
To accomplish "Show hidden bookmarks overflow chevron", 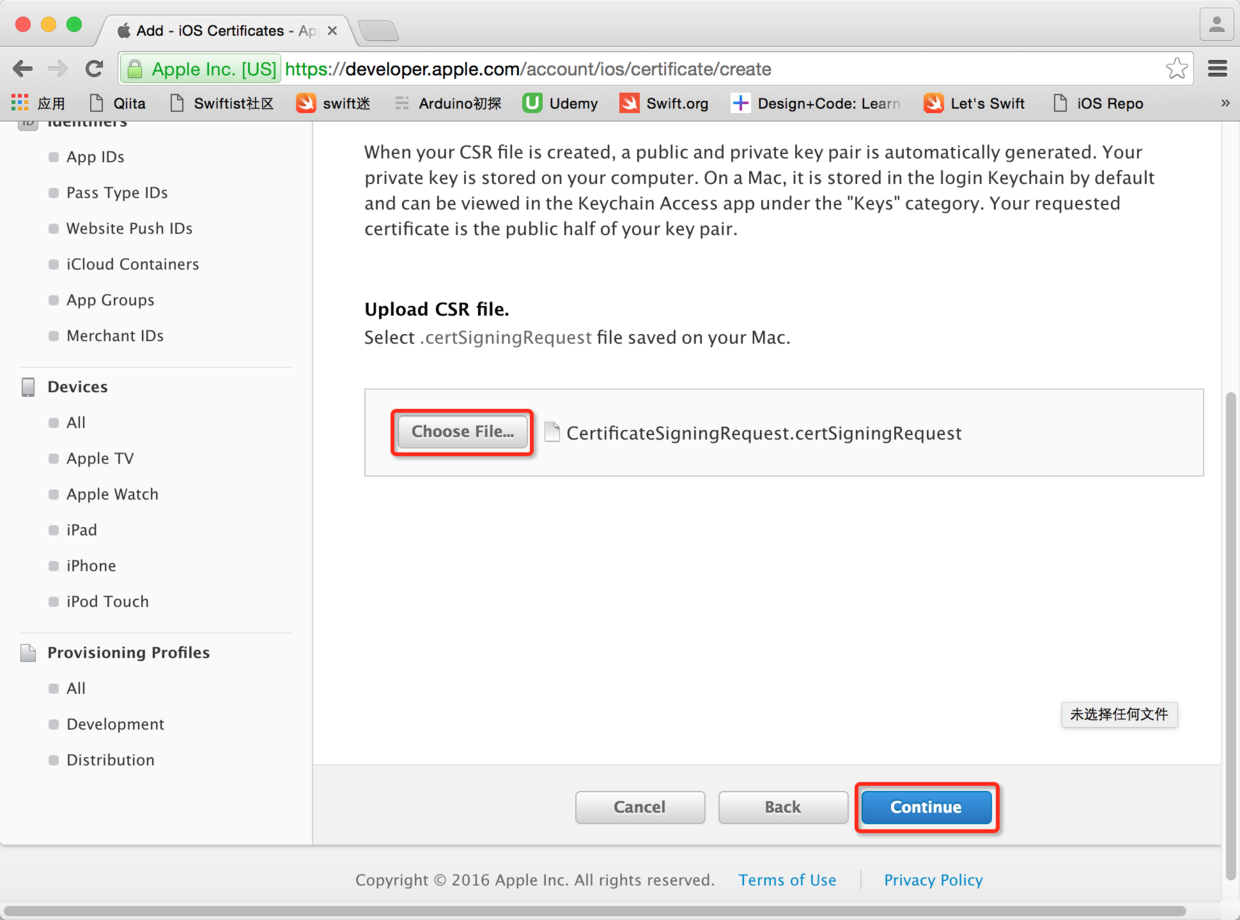I will [1225, 103].
